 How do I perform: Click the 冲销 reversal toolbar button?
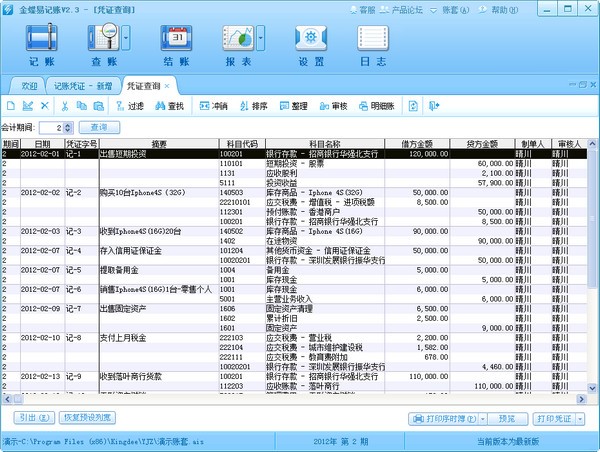click(x=212, y=105)
